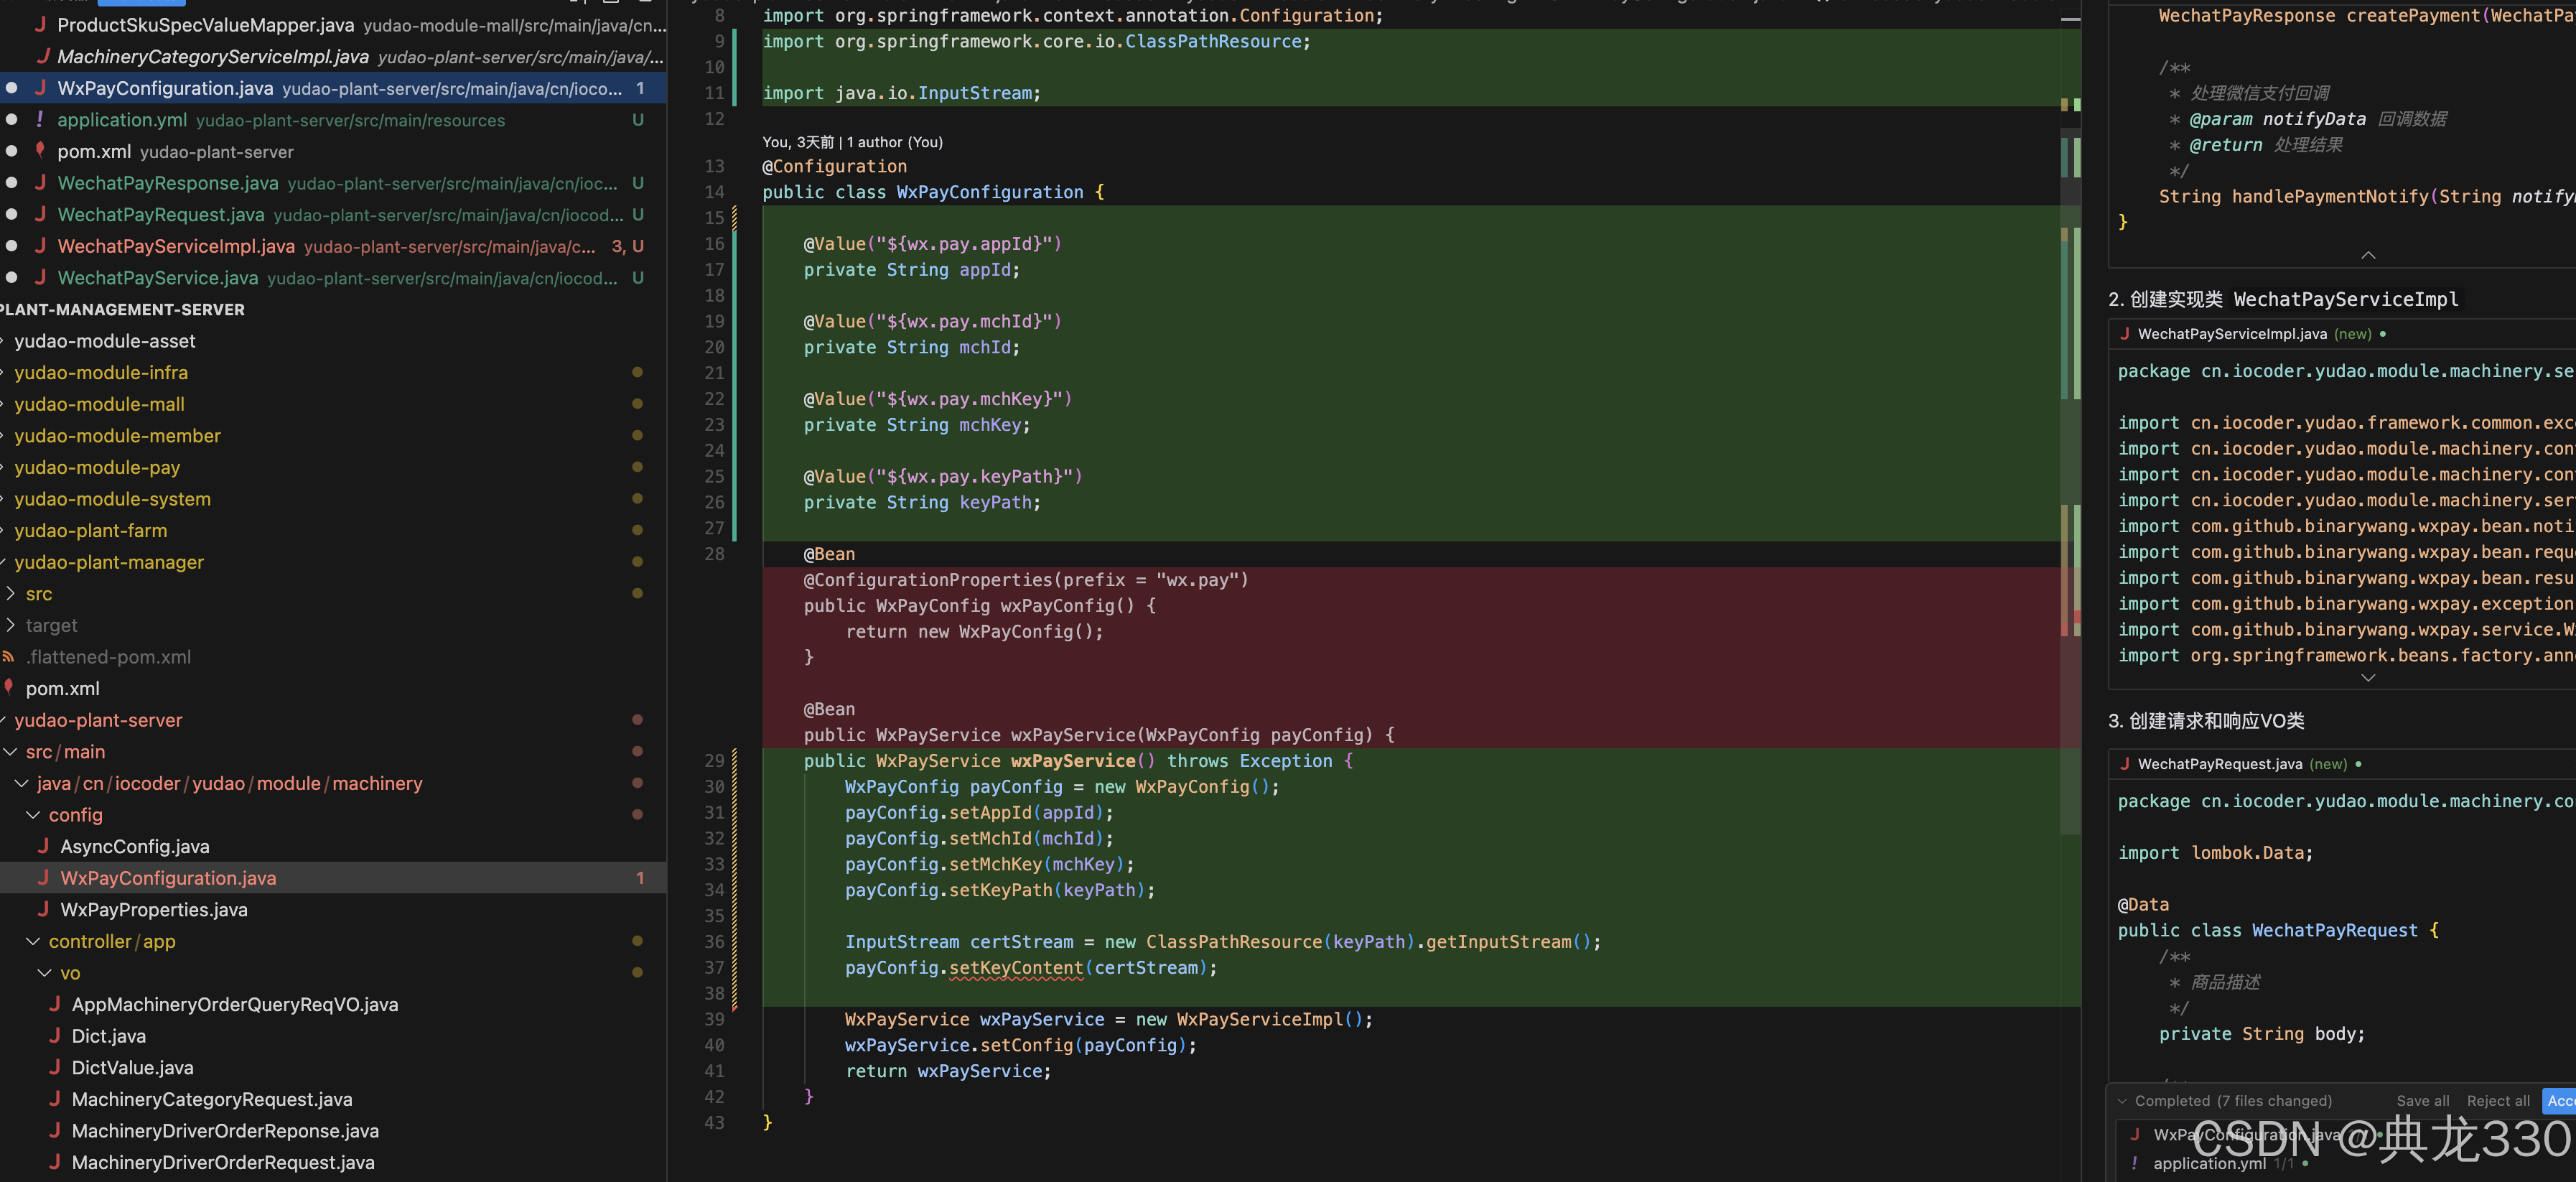The height and width of the screenshot is (1182, 2576).
Task: Collapse the controller/app folder chevron
Action: pos(33,941)
